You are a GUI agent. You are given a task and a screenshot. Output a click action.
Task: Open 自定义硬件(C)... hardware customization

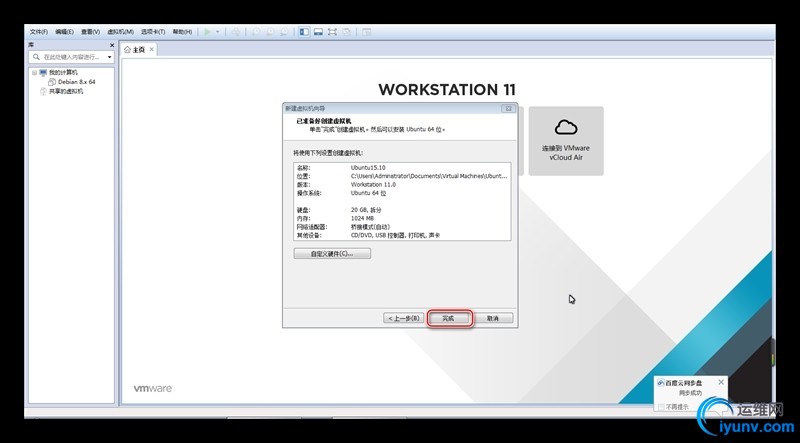(x=332, y=254)
